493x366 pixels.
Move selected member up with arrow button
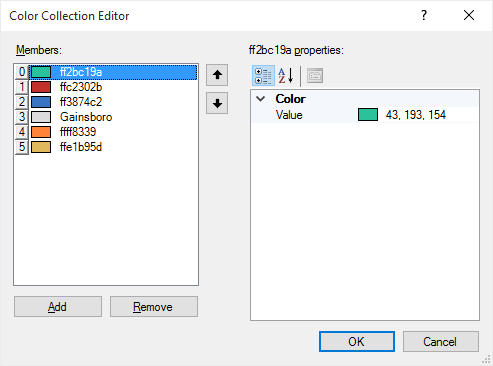point(217,75)
